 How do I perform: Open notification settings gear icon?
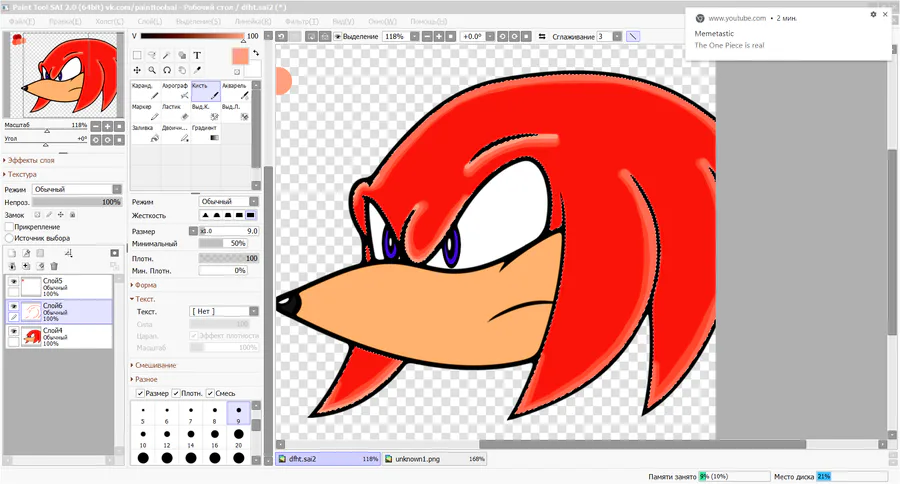coord(873,14)
